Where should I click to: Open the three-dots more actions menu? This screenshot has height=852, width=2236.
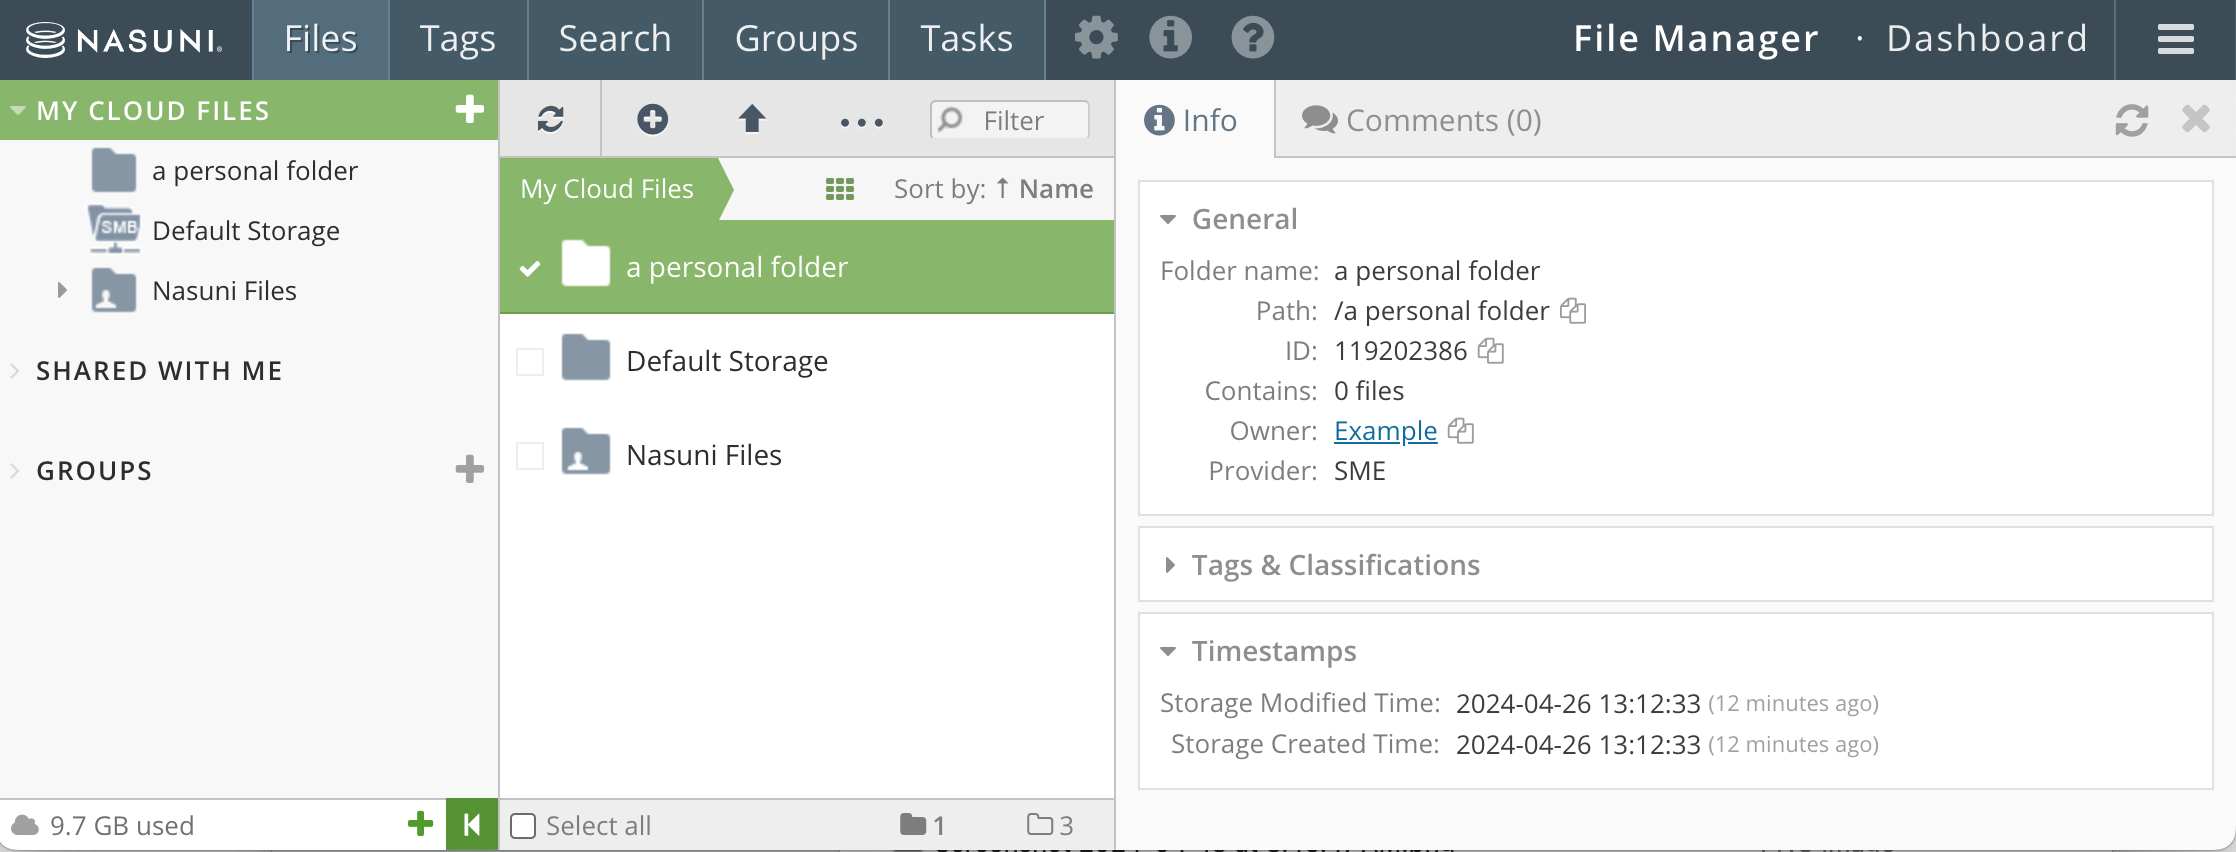click(861, 122)
